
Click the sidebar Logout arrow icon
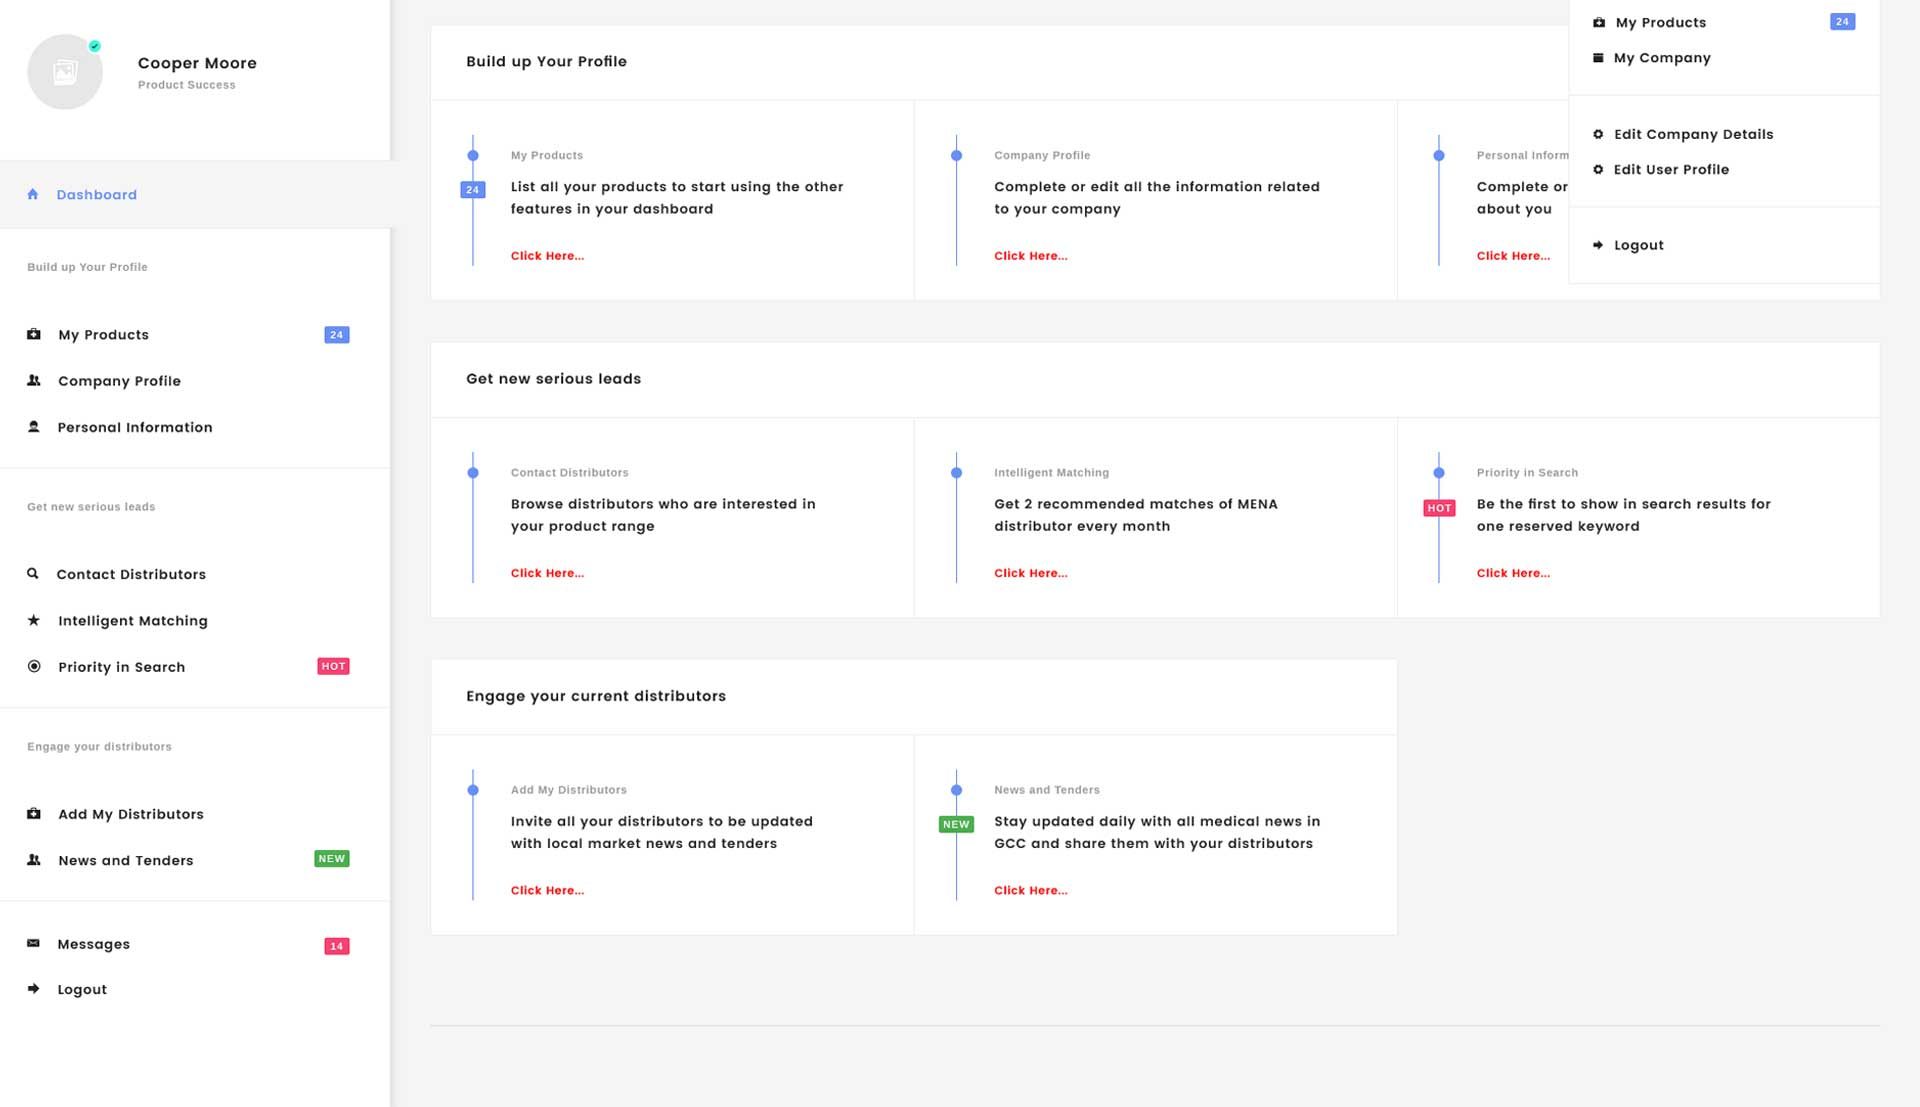[x=33, y=989]
